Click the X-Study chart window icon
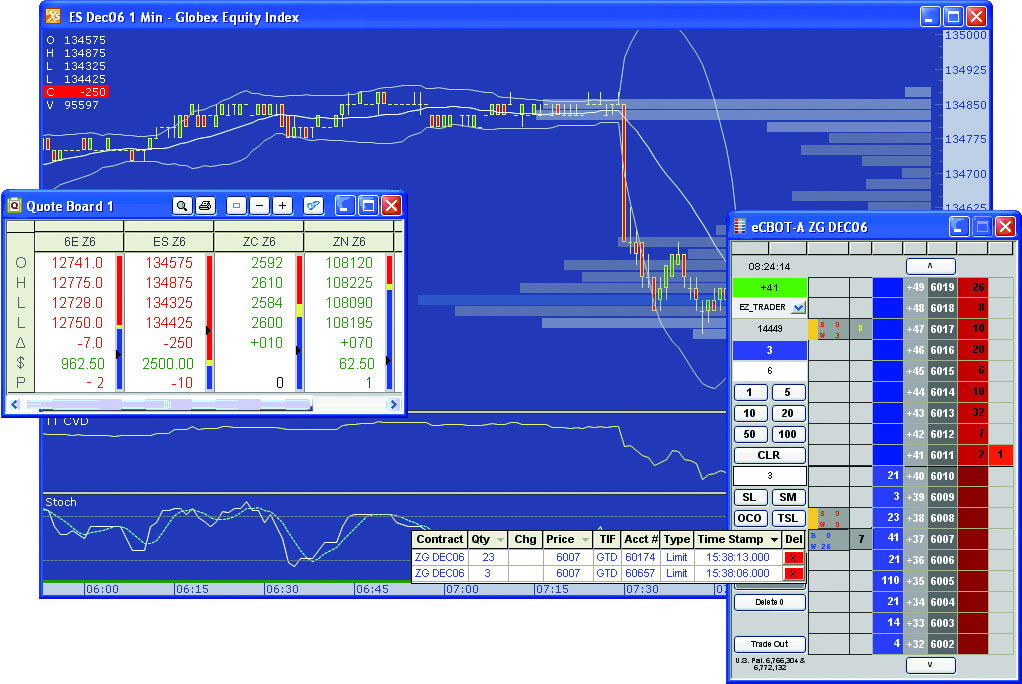Viewport: 1022px width, 684px height. [53, 16]
